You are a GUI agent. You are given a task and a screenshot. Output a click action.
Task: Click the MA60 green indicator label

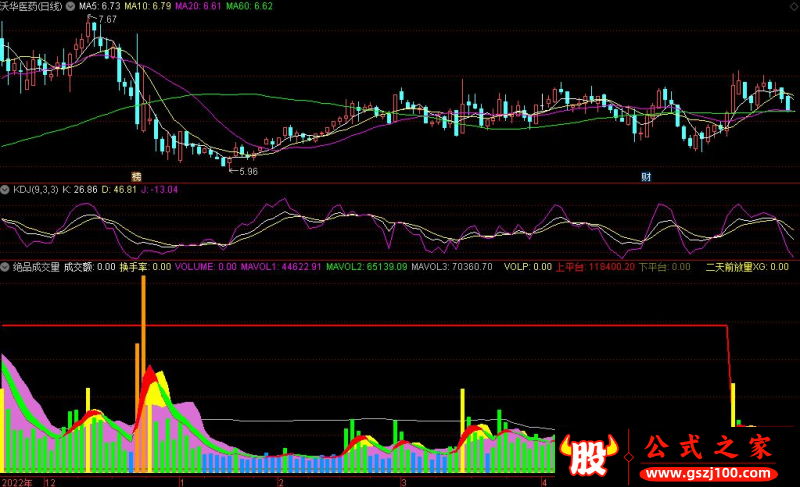click(249, 6)
